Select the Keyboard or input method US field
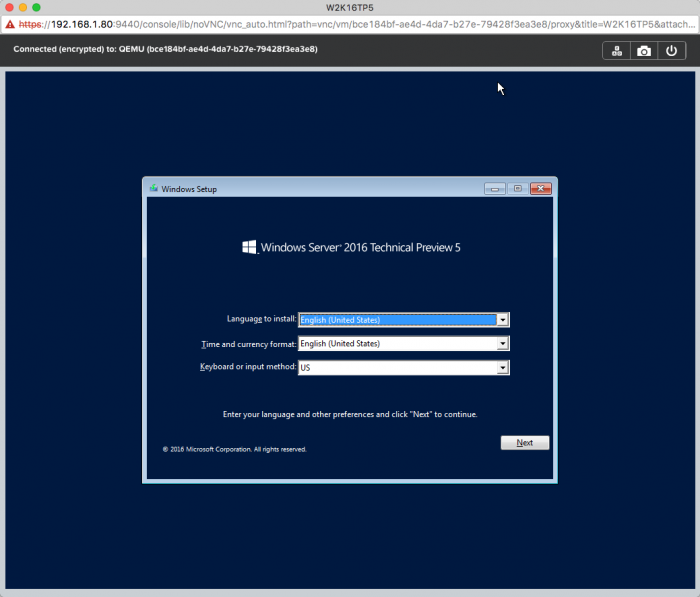The width and height of the screenshot is (700, 597). (404, 367)
